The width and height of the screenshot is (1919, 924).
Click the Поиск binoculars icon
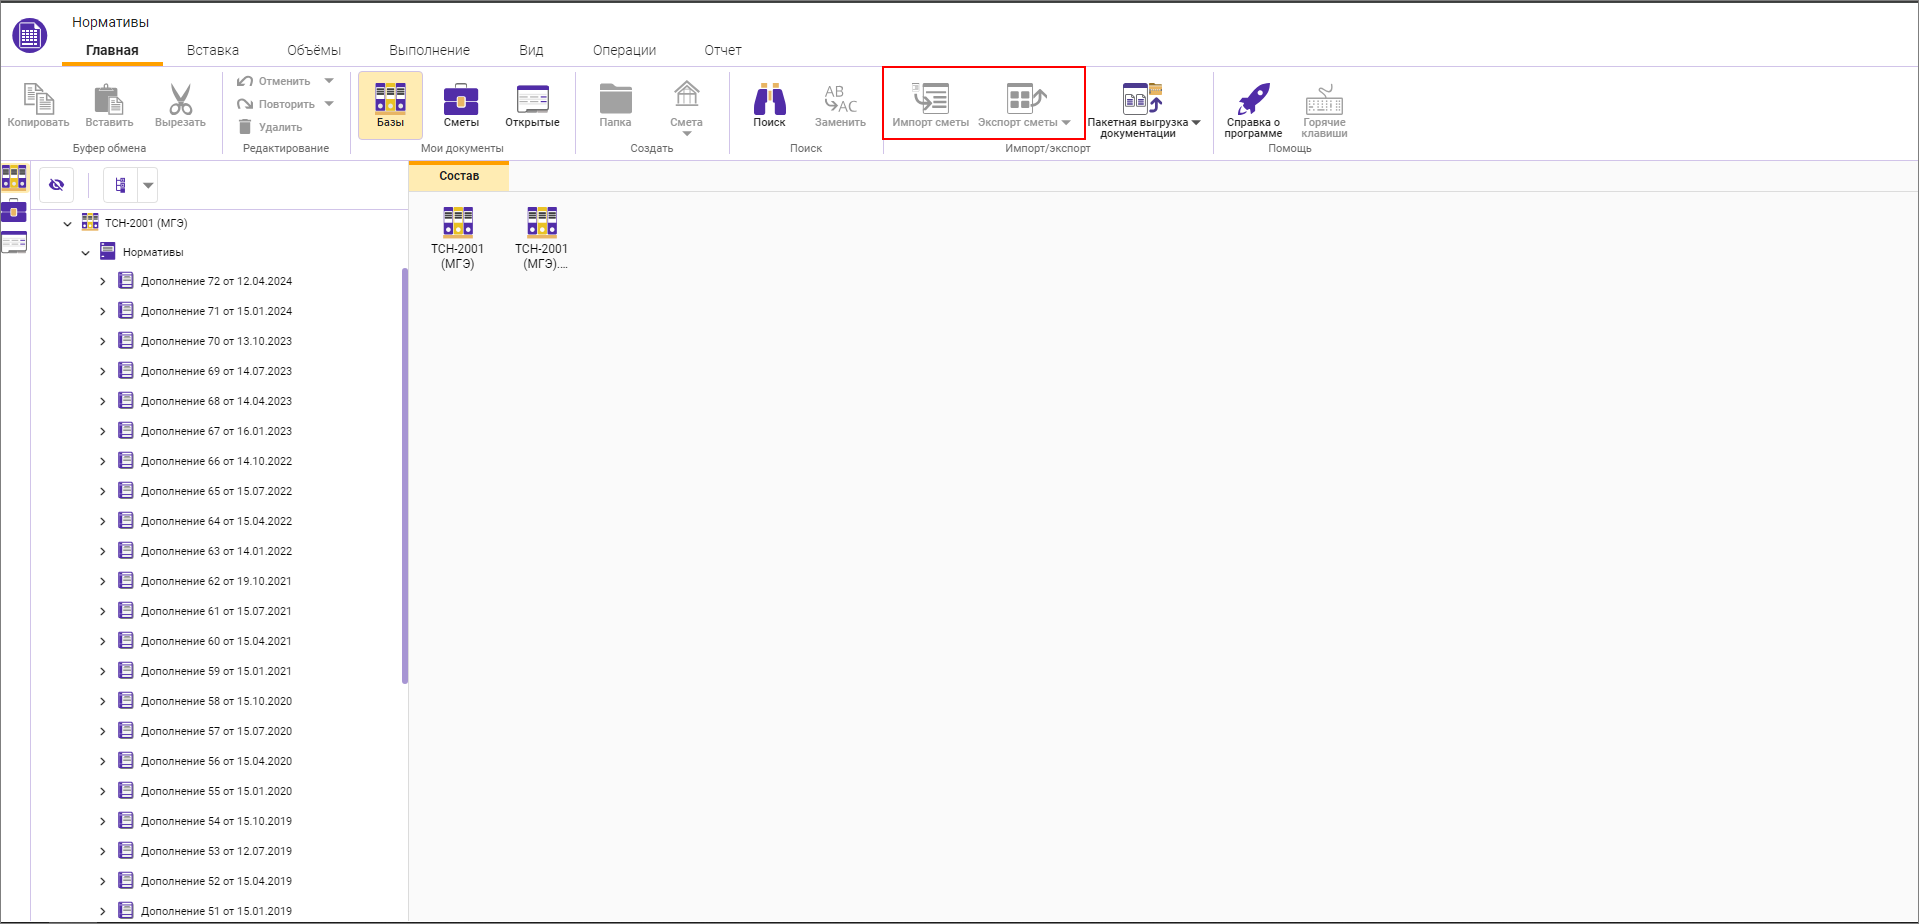point(769,99)
